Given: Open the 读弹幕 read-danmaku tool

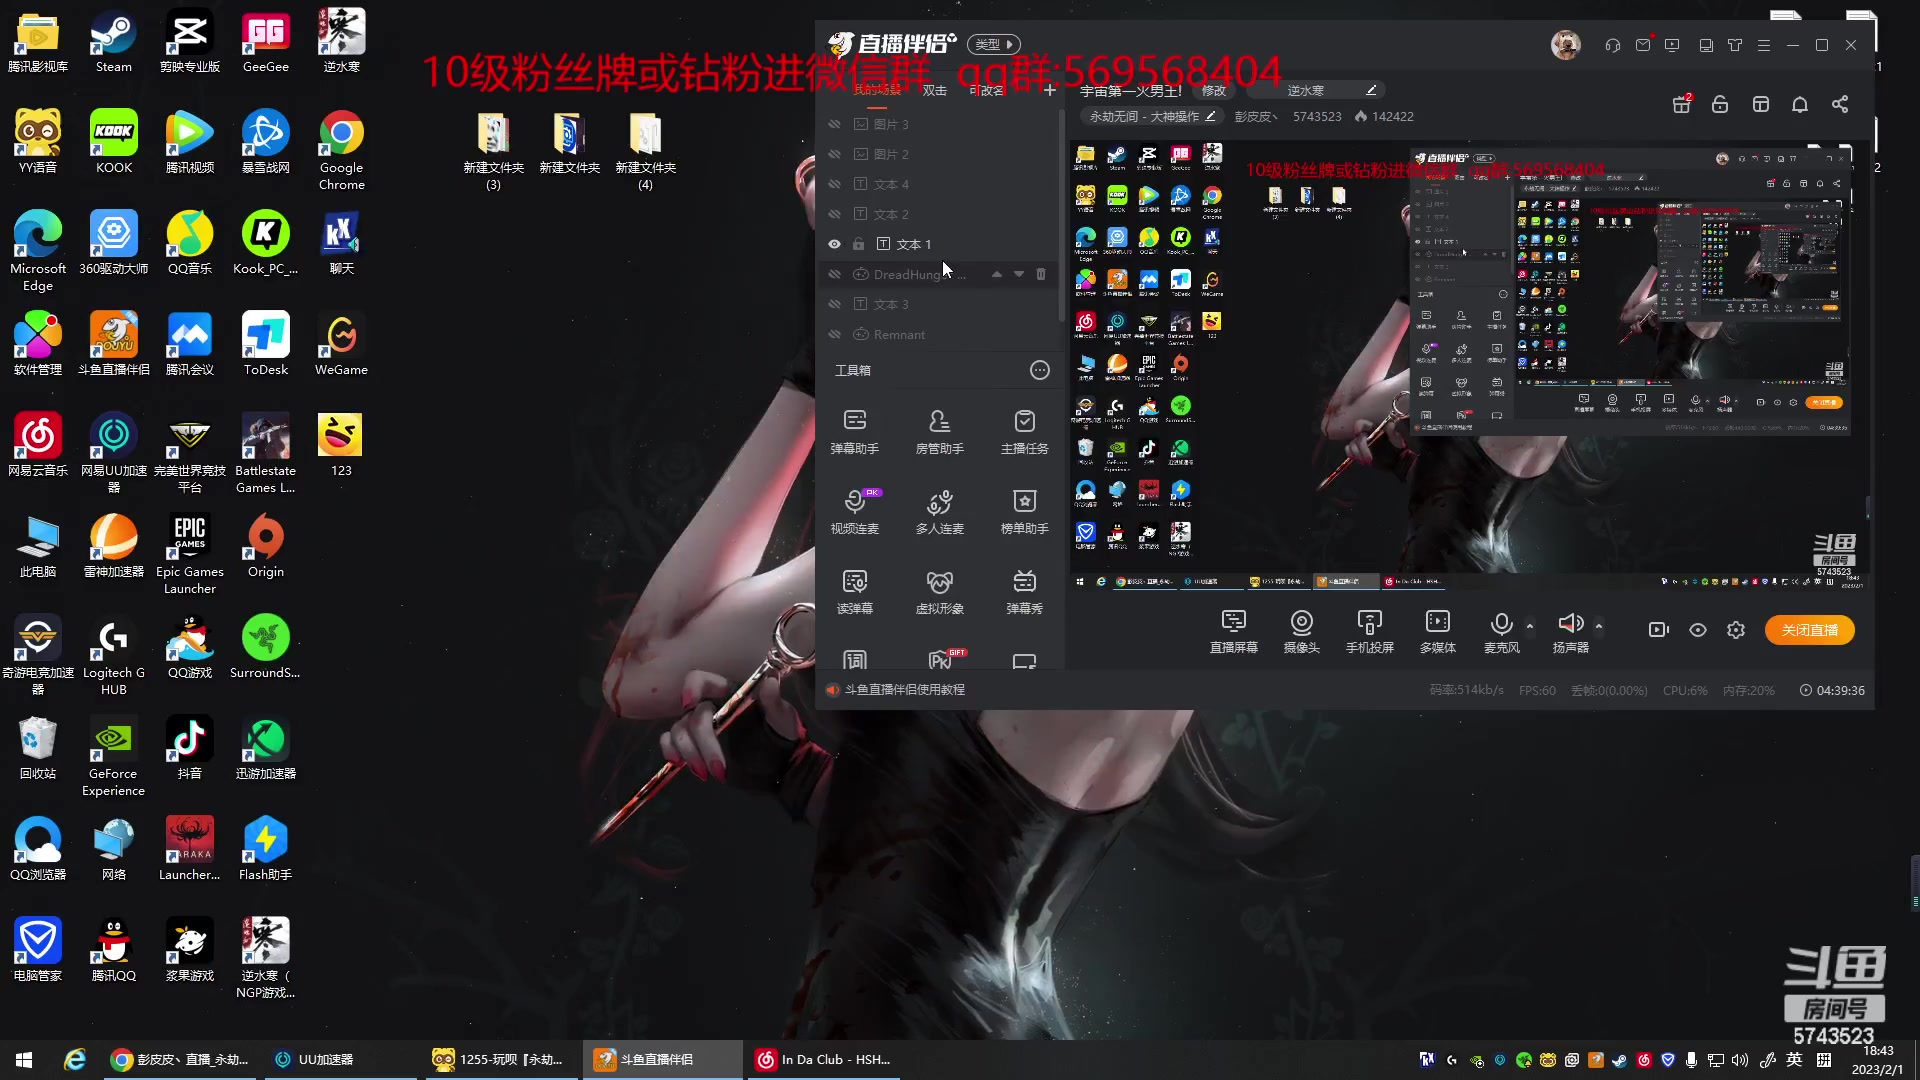Looking at the screenshot, I should tap(854, 591).
